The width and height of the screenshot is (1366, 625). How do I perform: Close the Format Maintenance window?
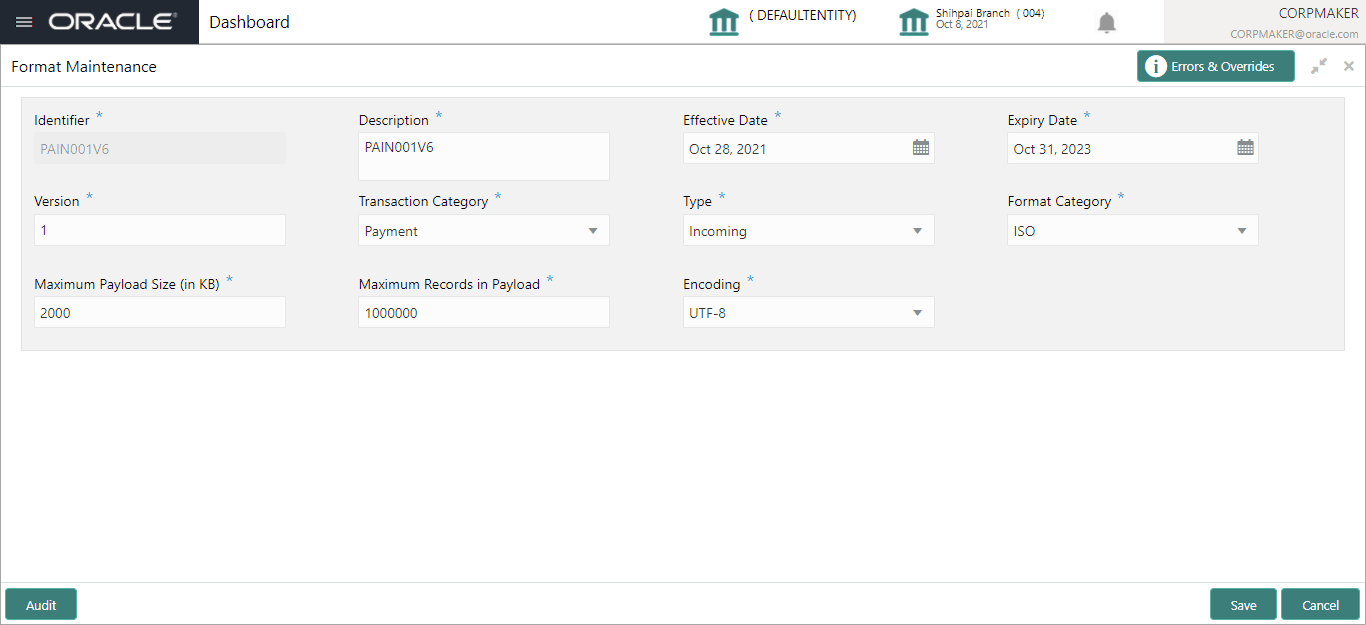click(x=1349, y=66)
